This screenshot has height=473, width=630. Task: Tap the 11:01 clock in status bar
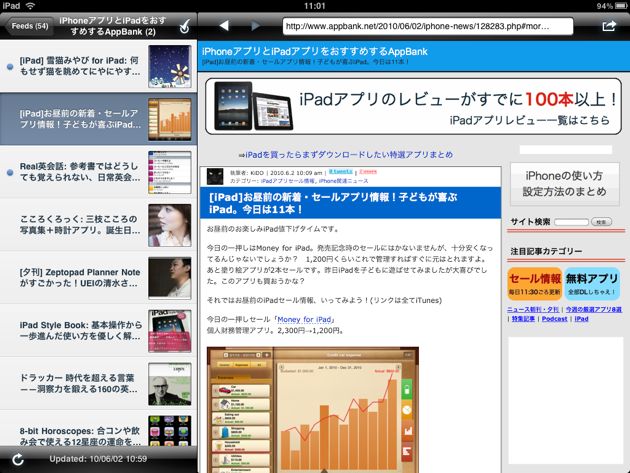point(315,6)
